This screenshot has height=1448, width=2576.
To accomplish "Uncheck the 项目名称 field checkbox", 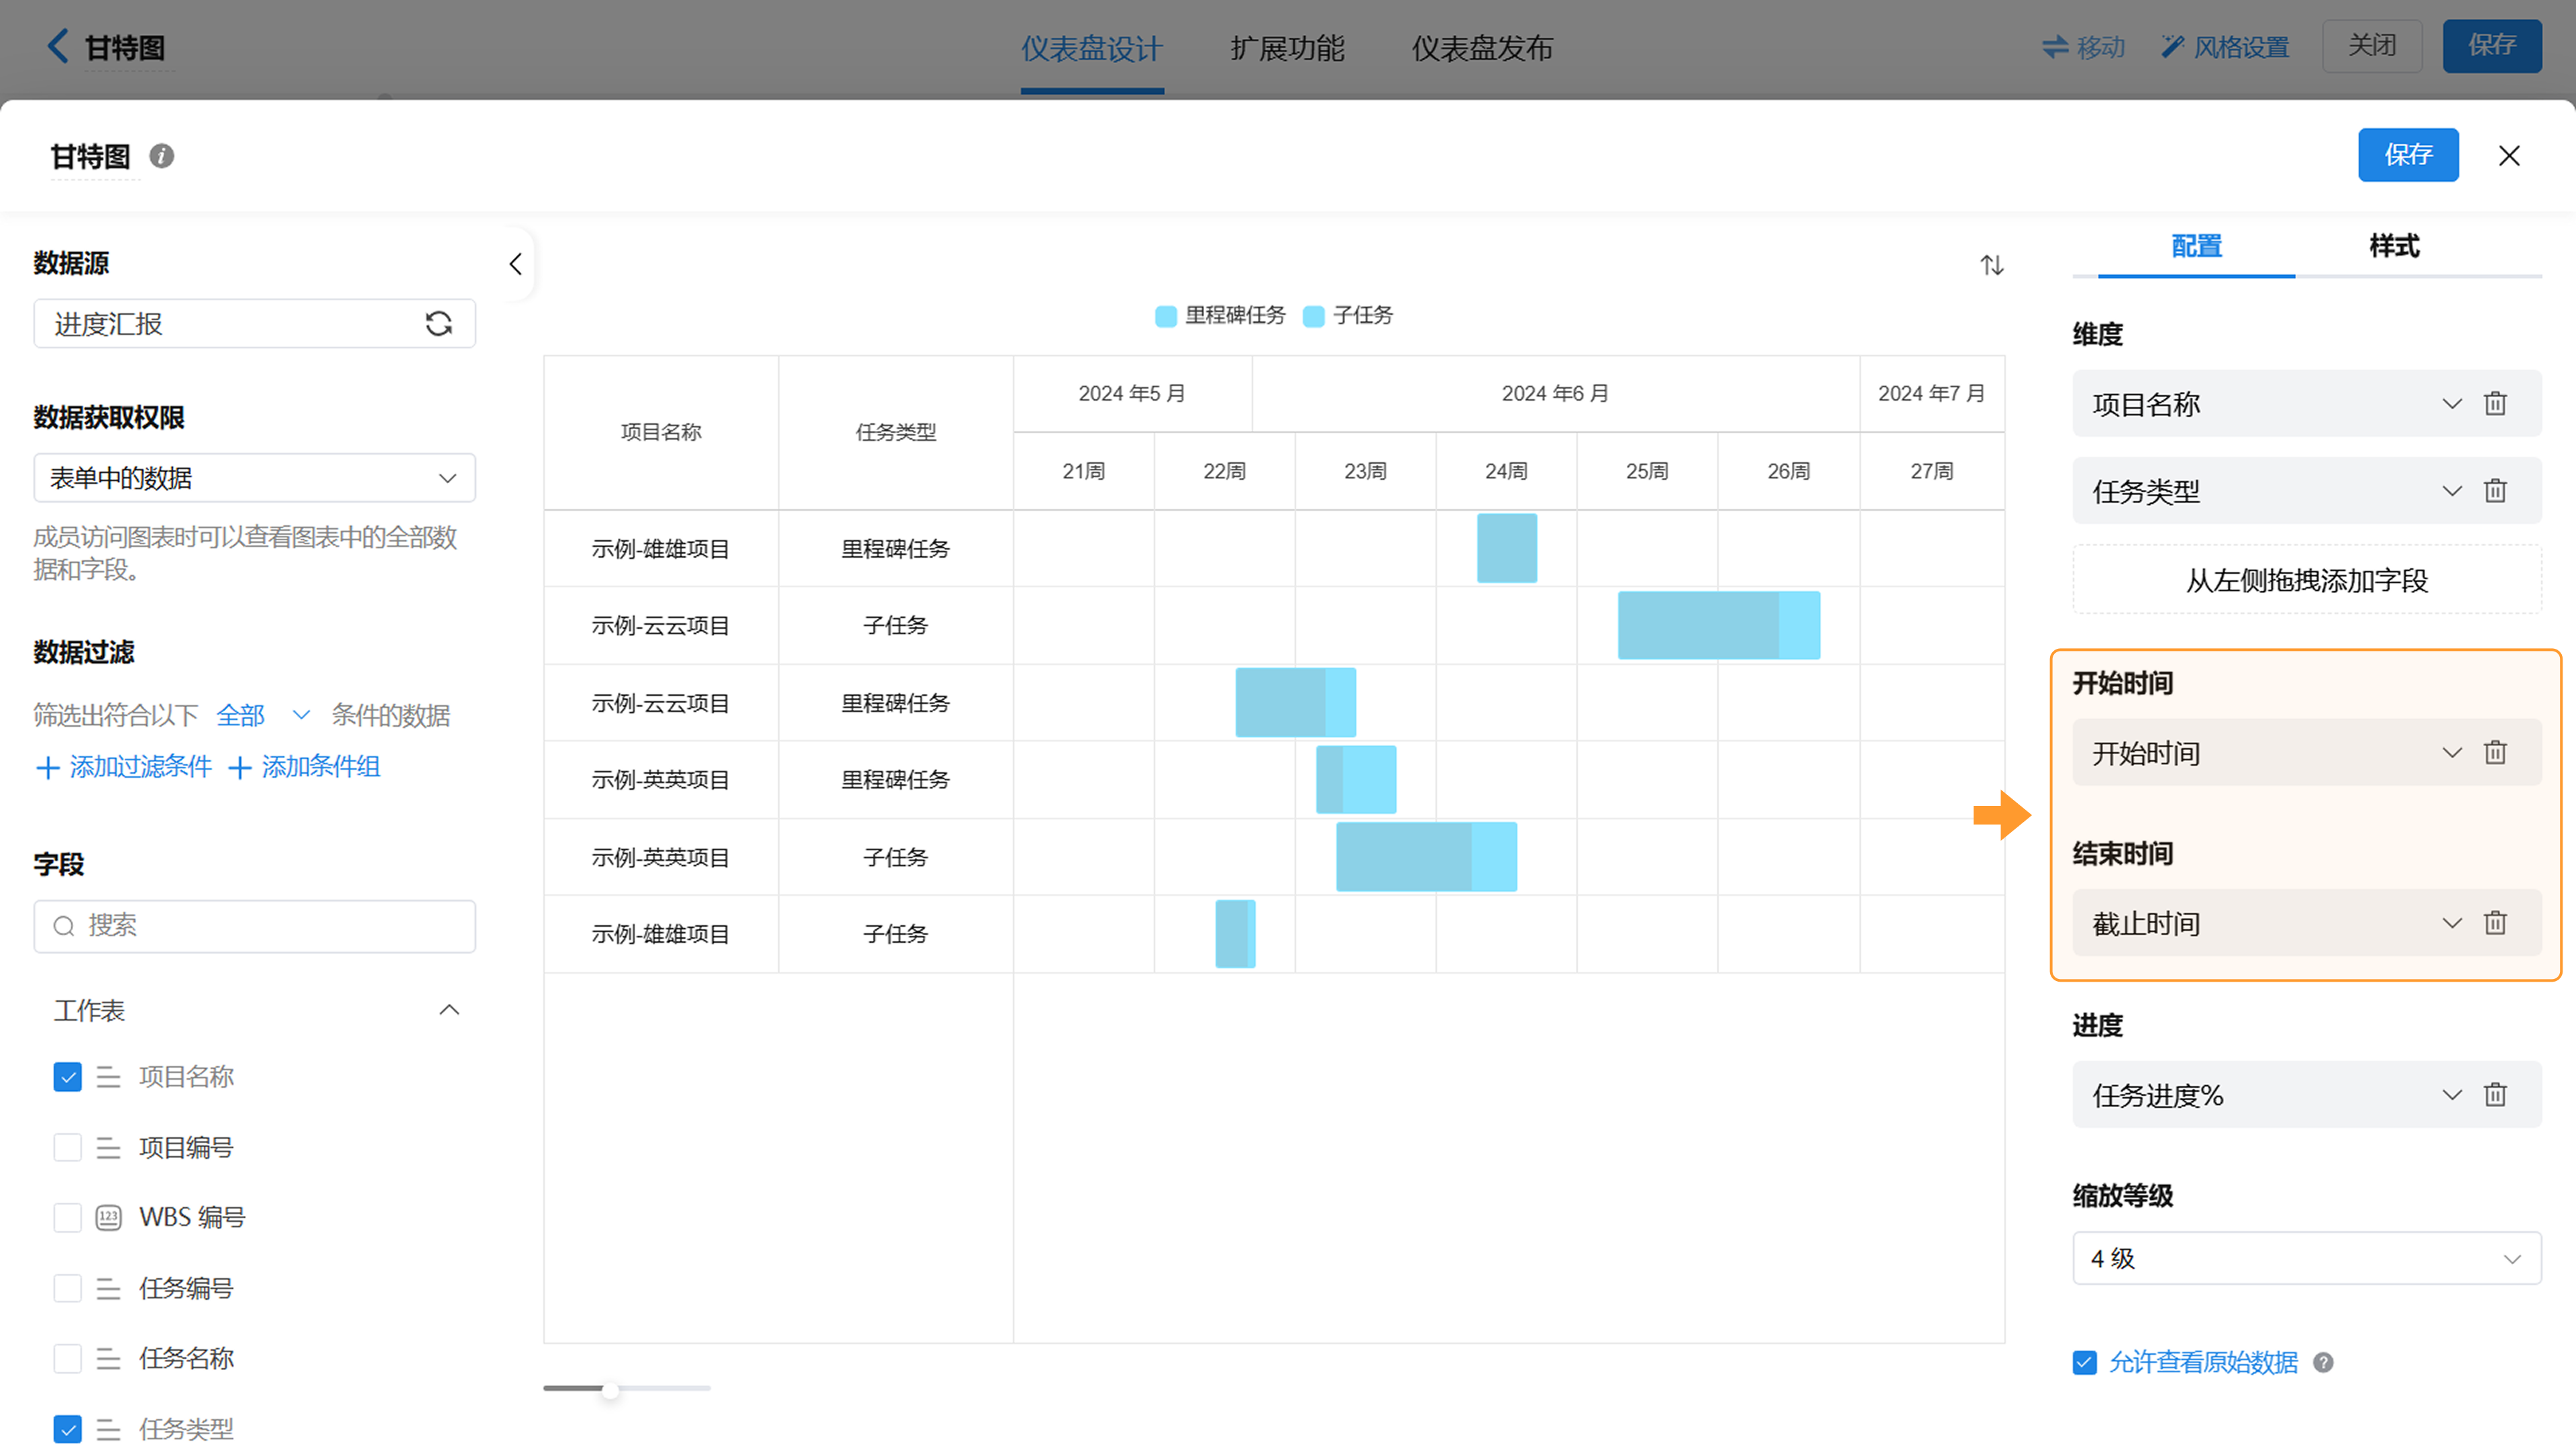I will pos(67,1078).
